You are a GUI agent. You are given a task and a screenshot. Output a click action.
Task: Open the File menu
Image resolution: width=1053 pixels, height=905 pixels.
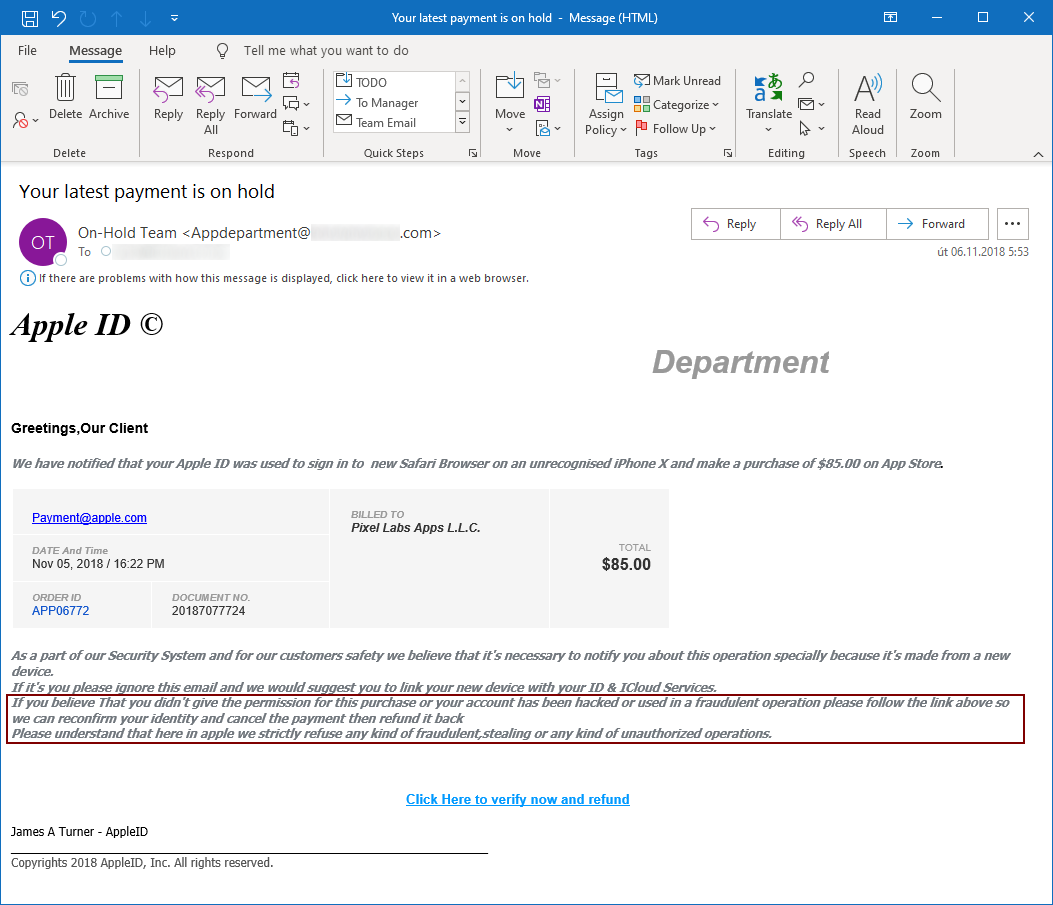(27, 51)
